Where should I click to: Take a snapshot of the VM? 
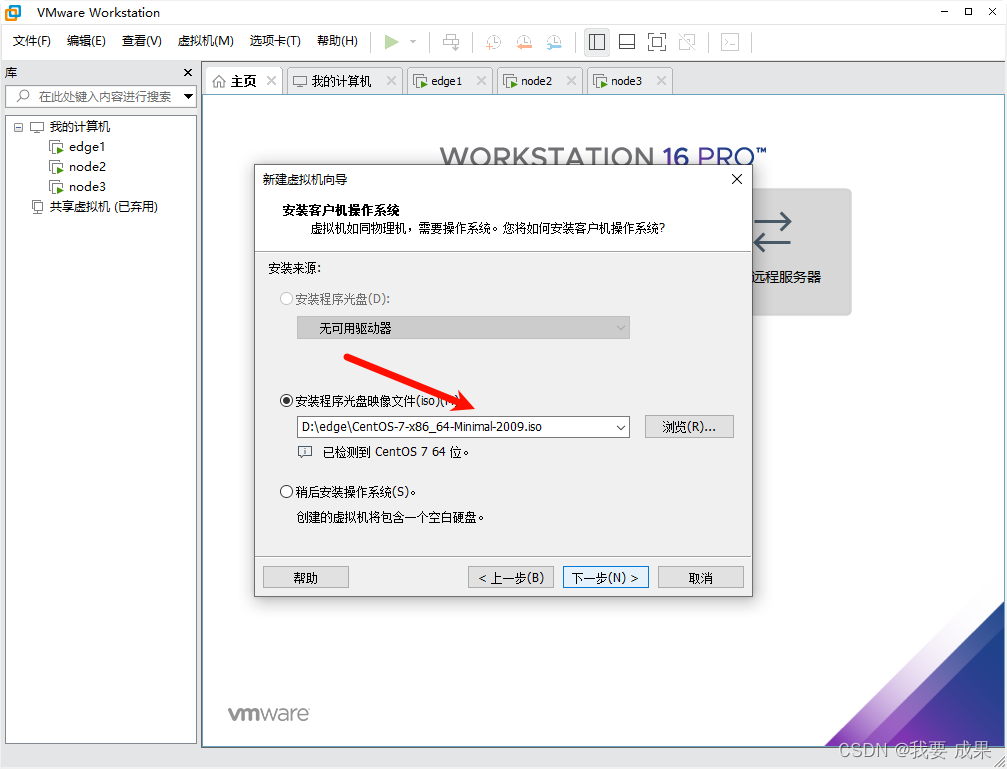click(492, 42)
